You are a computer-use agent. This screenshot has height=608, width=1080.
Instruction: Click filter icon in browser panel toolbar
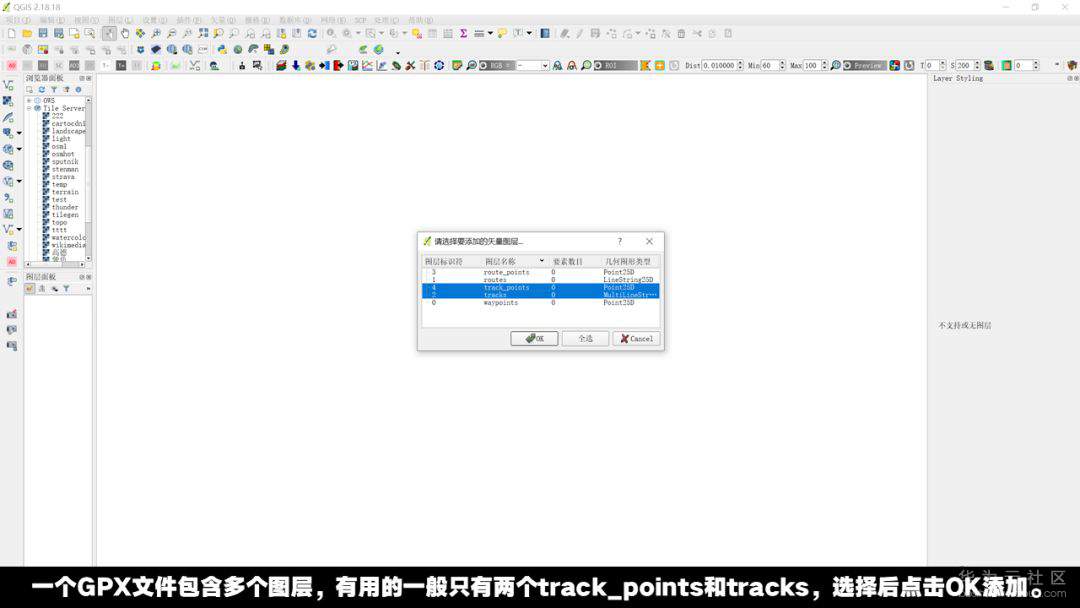pos(54,90)
